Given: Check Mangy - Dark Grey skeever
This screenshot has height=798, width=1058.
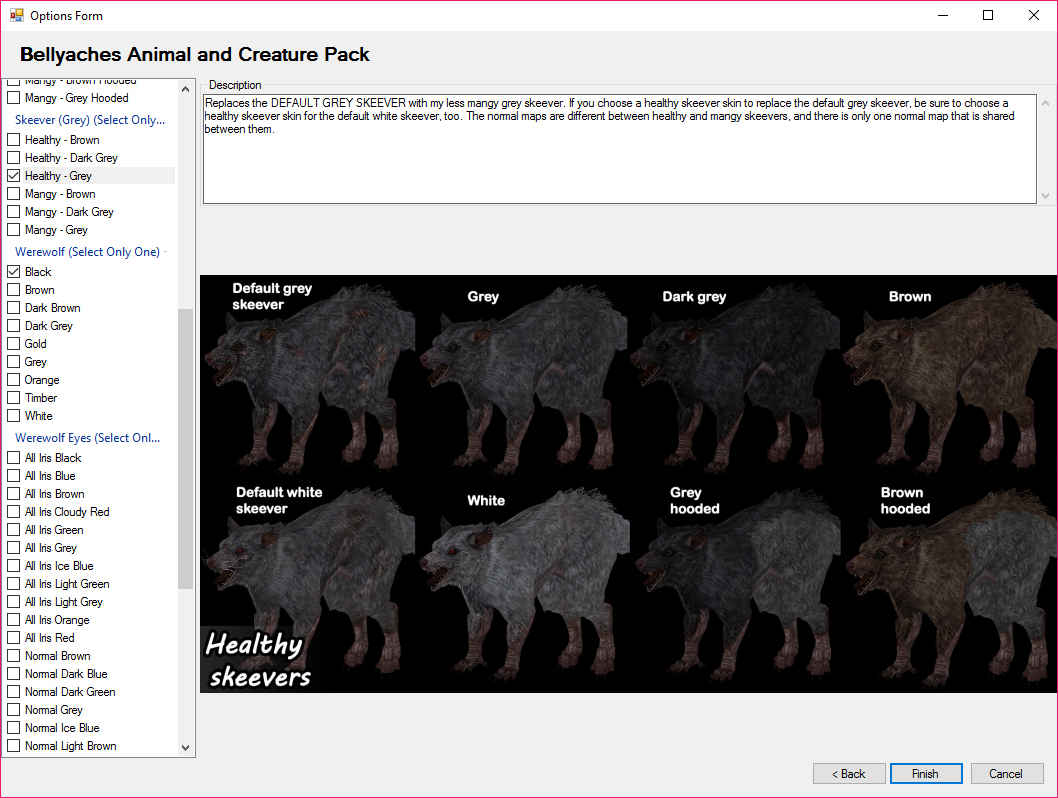Looking at the screenshot, I should click(13, 212).
